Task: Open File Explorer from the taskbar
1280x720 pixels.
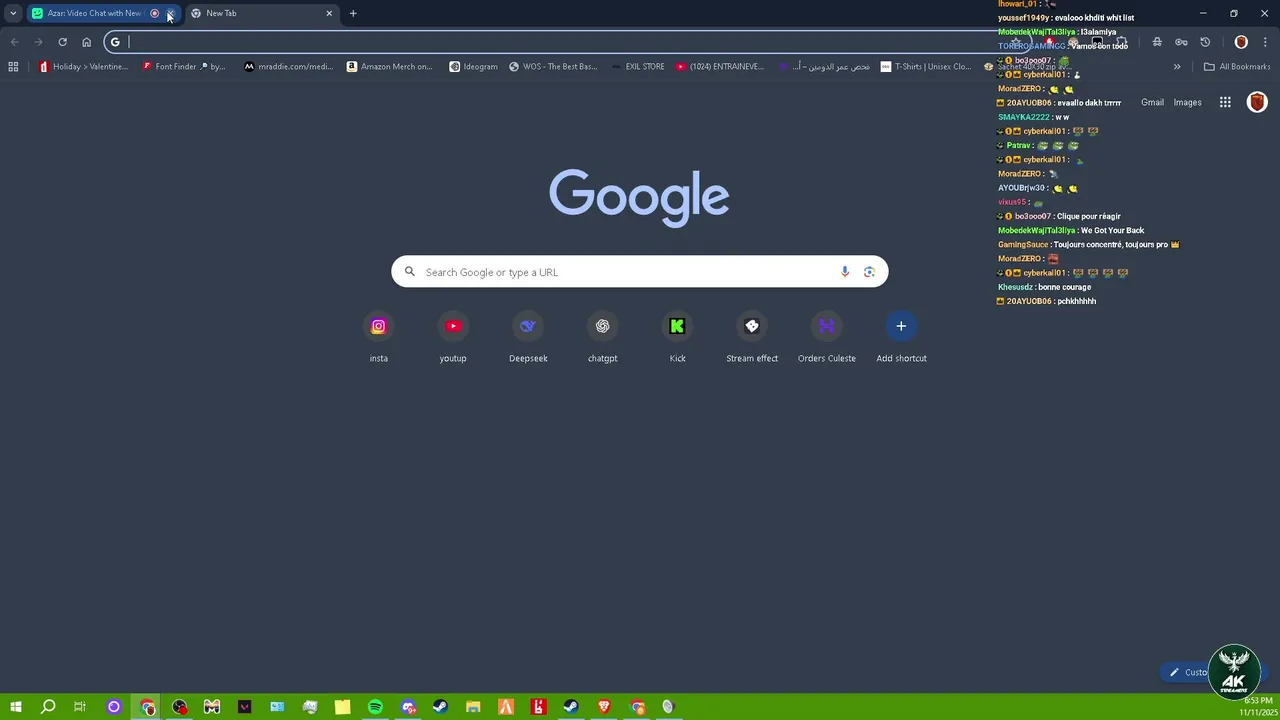Action: click(473, 707)
